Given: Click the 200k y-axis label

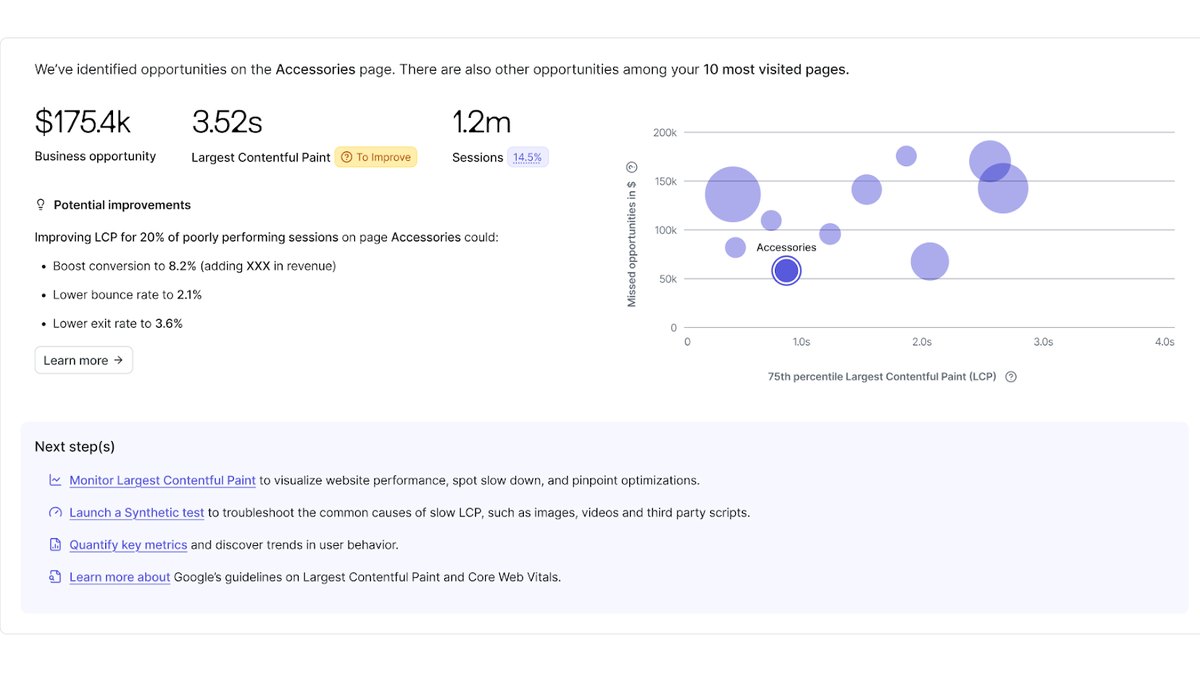Looking at the screenshot, I should [665, 133].
